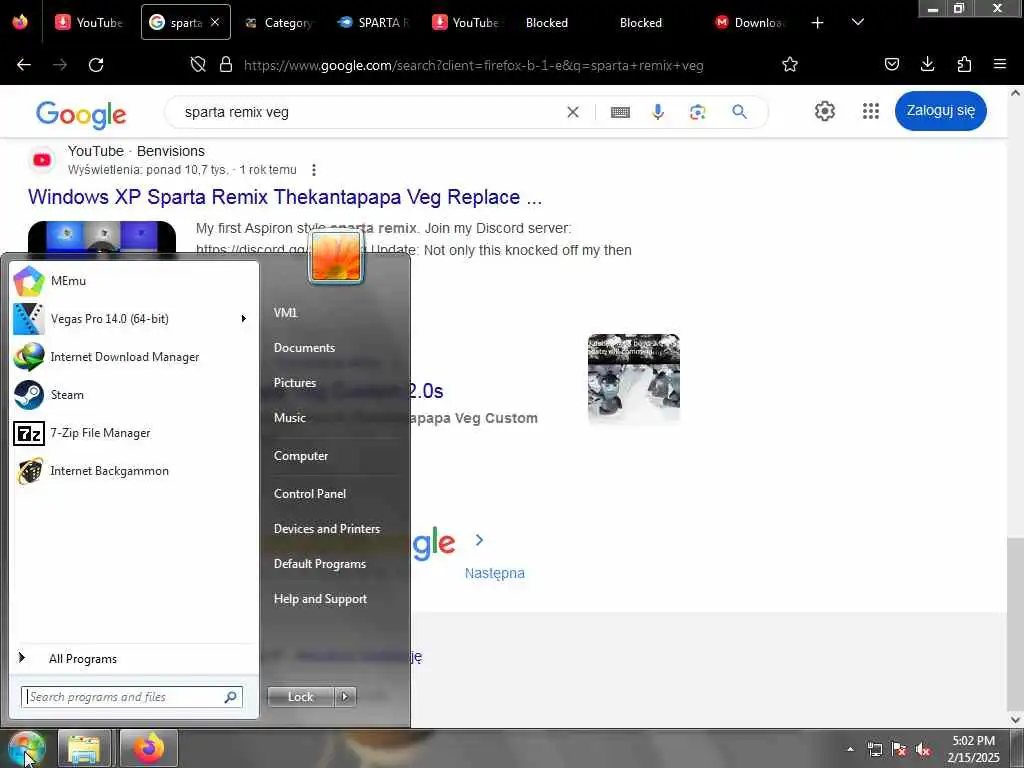This screenshot has height=768, width=1024.
Task: Click the Firefox taskbar icon
Action: point(148,749)
